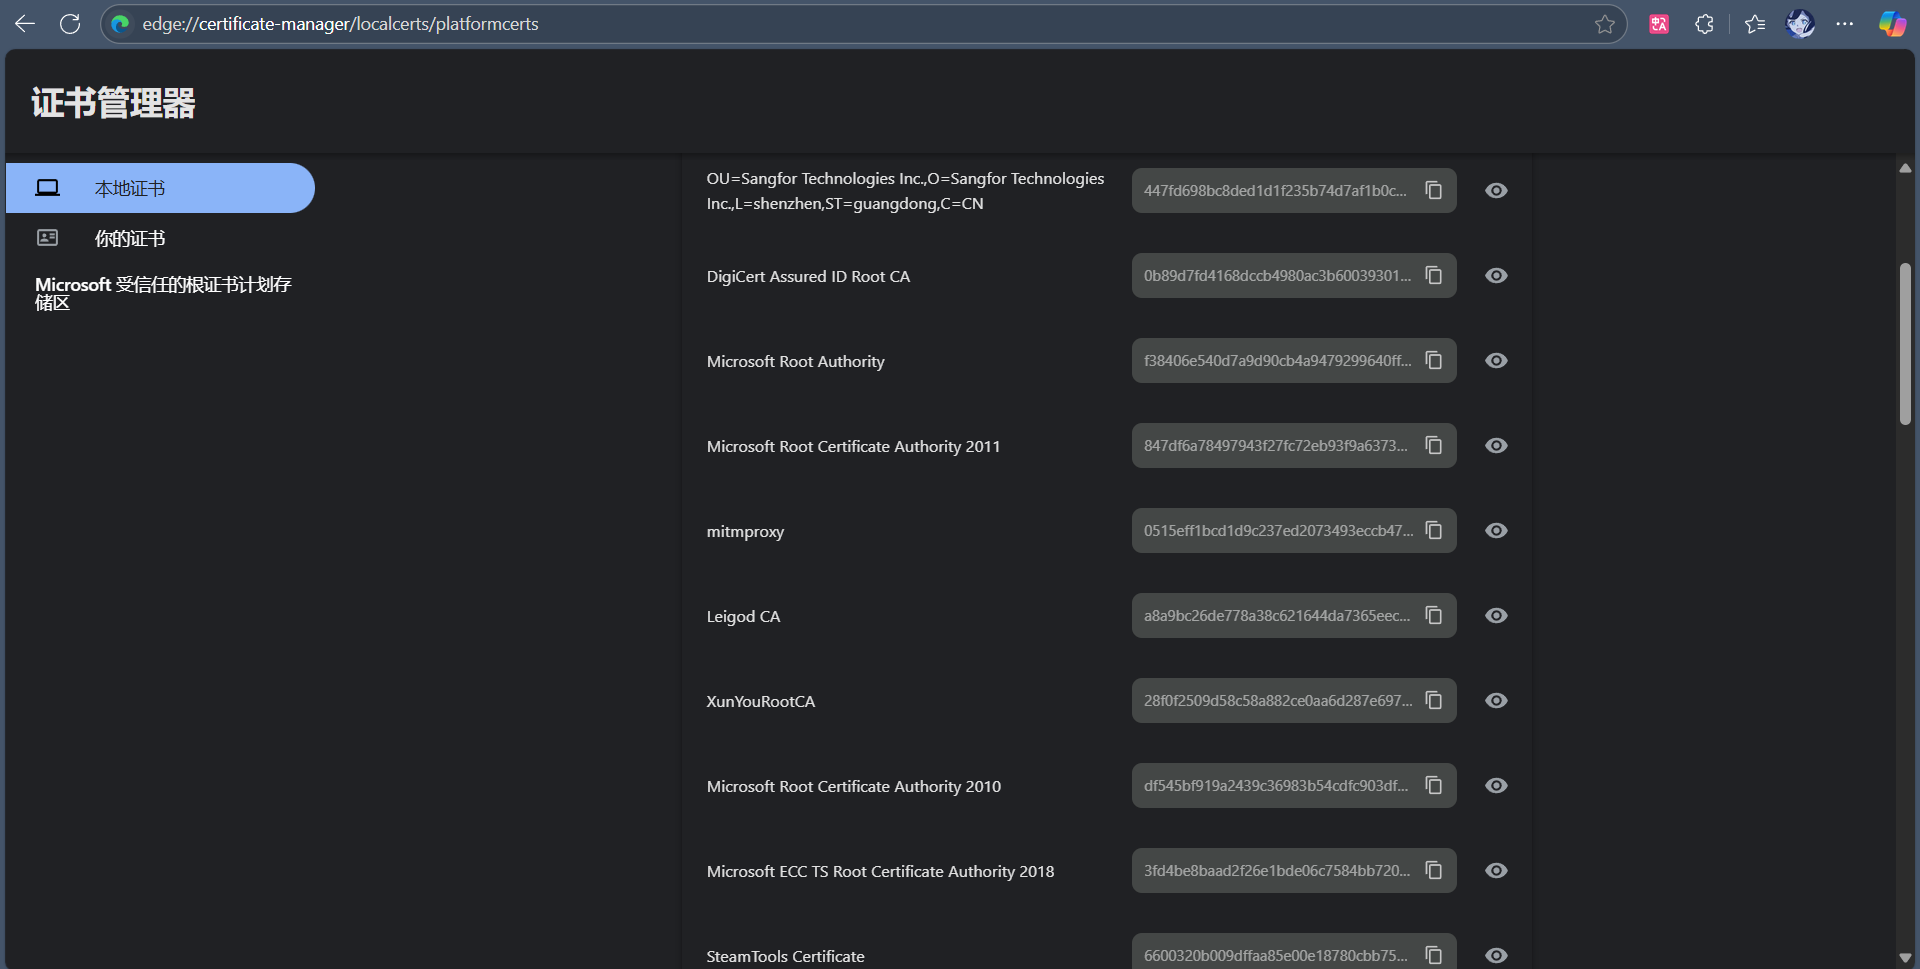The width and height of the screenshot is (1920, 969).
Task: Click the scroll down arrow
Action: (1905, 958)
